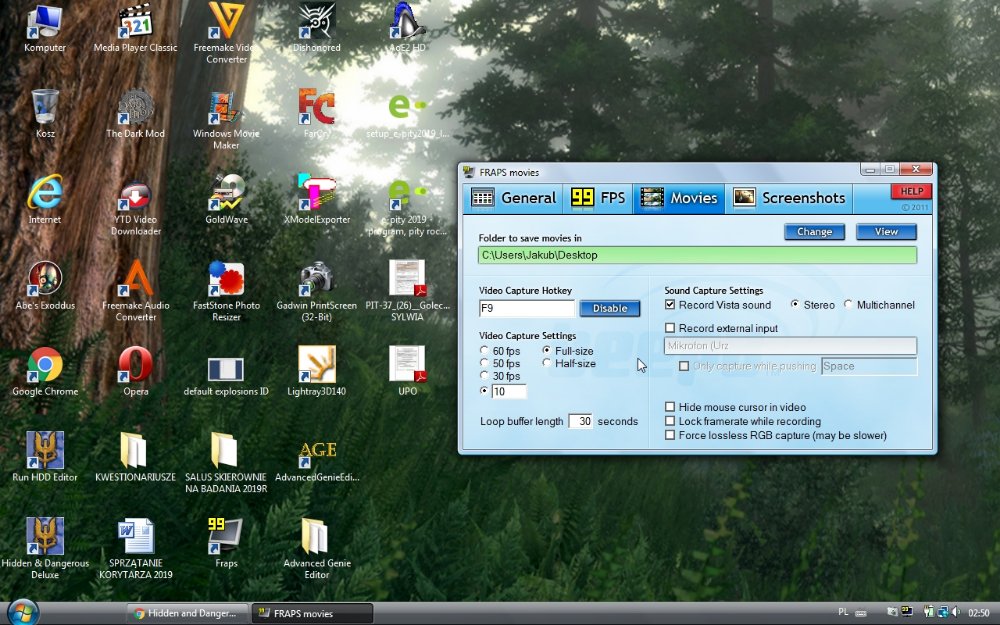Click the Change folder button
The height and width of the screenshot is (625, 1000).
pos(814,232)
